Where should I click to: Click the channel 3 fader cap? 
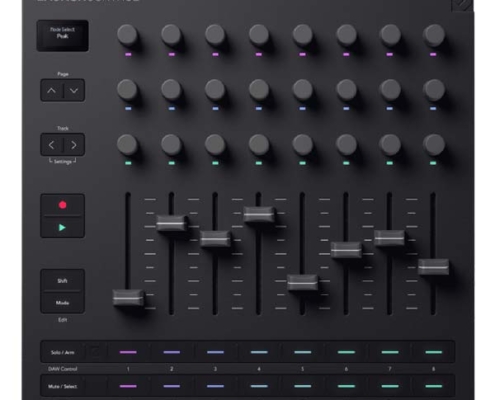pyautogui.click(x=215, y=239)
